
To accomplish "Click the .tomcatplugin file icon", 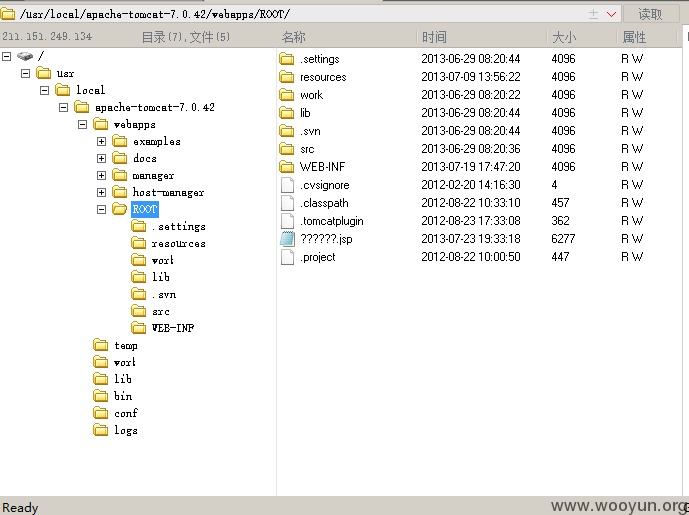I will pyautogui.click(x=287, y=221).
